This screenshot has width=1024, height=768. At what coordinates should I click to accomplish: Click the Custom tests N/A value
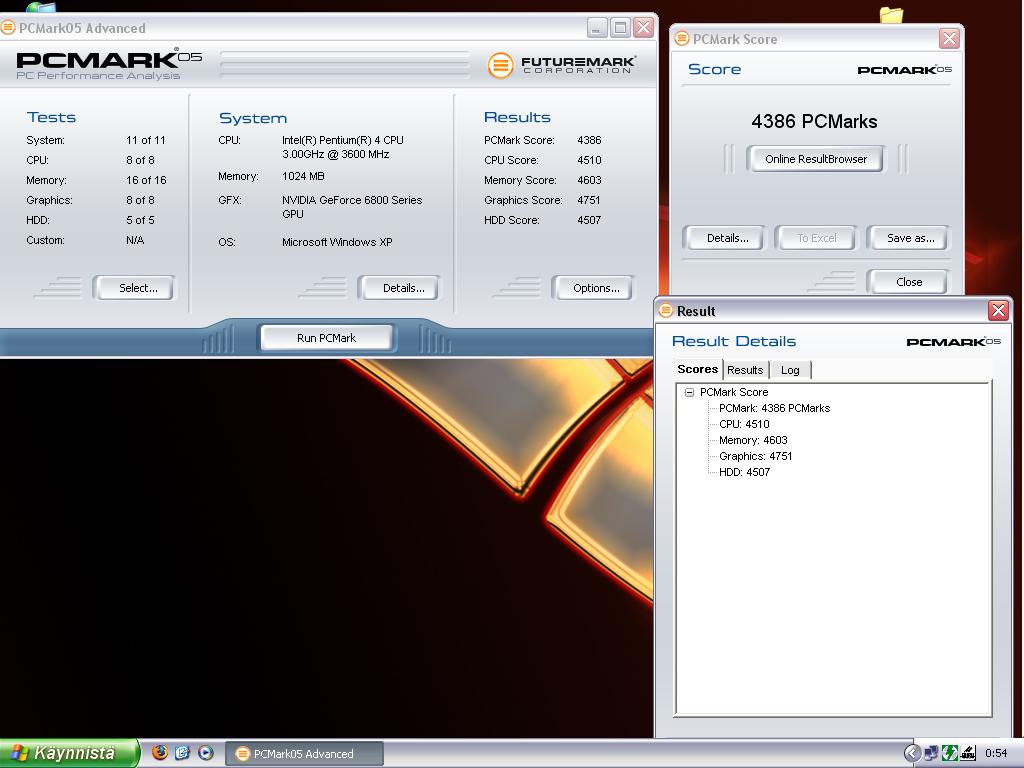(x=135, y=240)
